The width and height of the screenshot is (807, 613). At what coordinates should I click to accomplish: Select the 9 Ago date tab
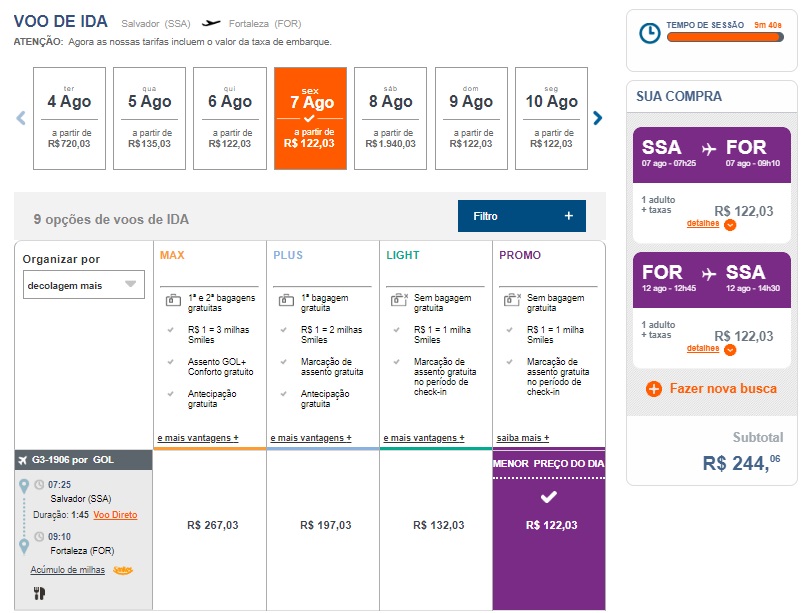pos(471,120)
